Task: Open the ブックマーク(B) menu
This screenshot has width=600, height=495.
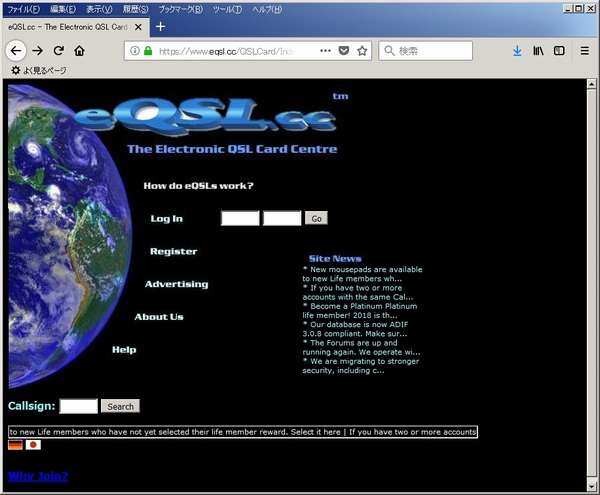Action: (181, 9)
